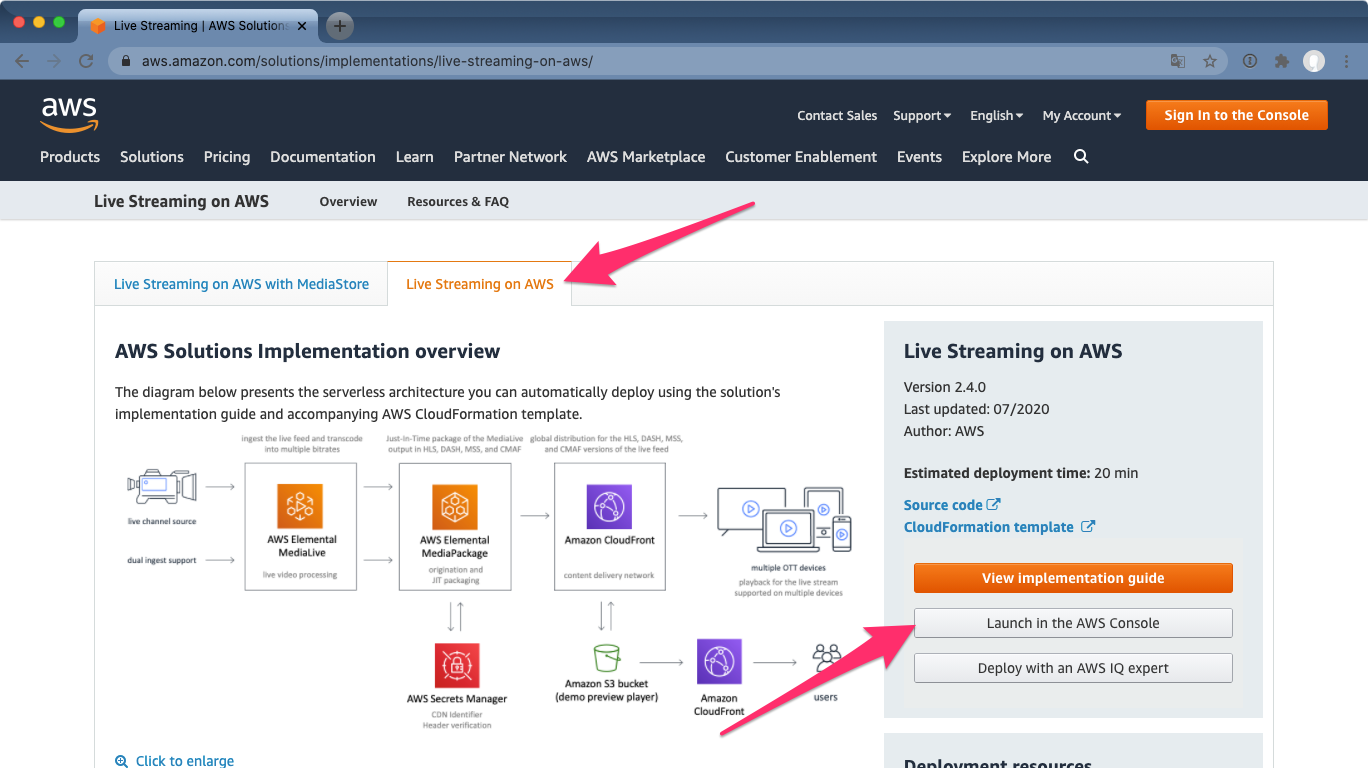Click Contact Sales link
The image size is (1368, 768).
pos(837,115)
